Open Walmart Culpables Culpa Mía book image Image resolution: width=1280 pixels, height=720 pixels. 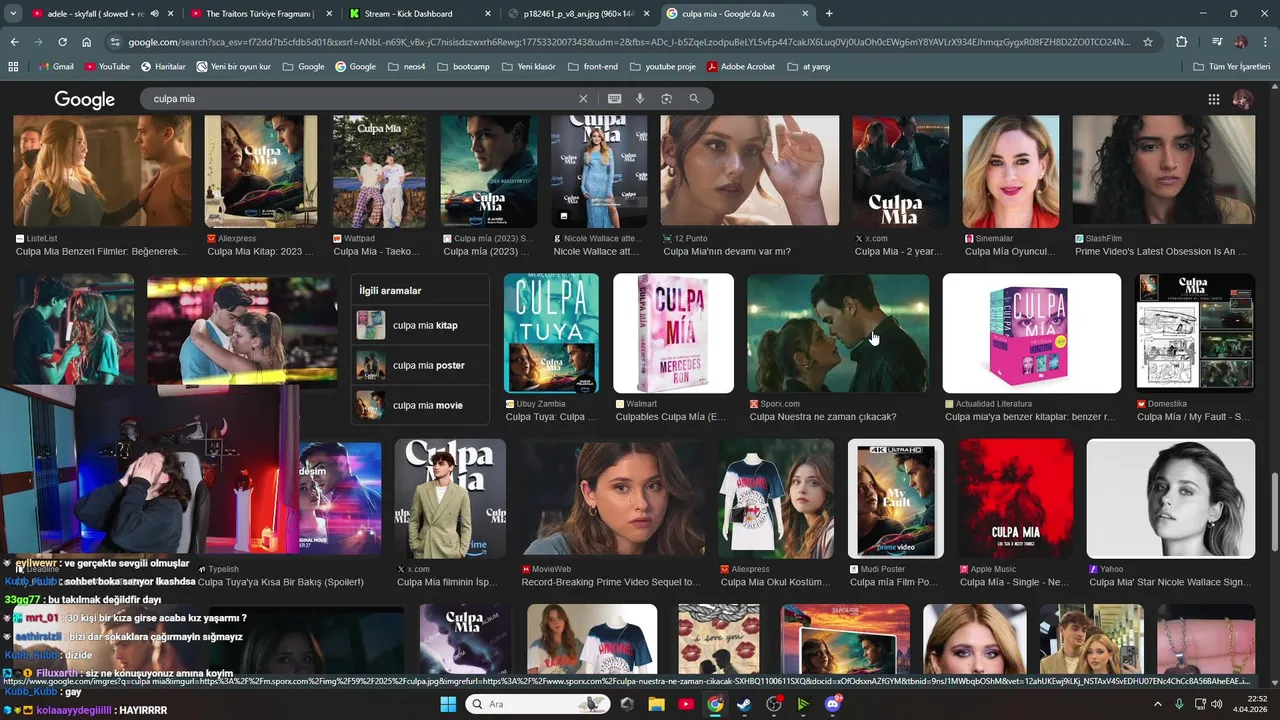click(x=673, y=333)
